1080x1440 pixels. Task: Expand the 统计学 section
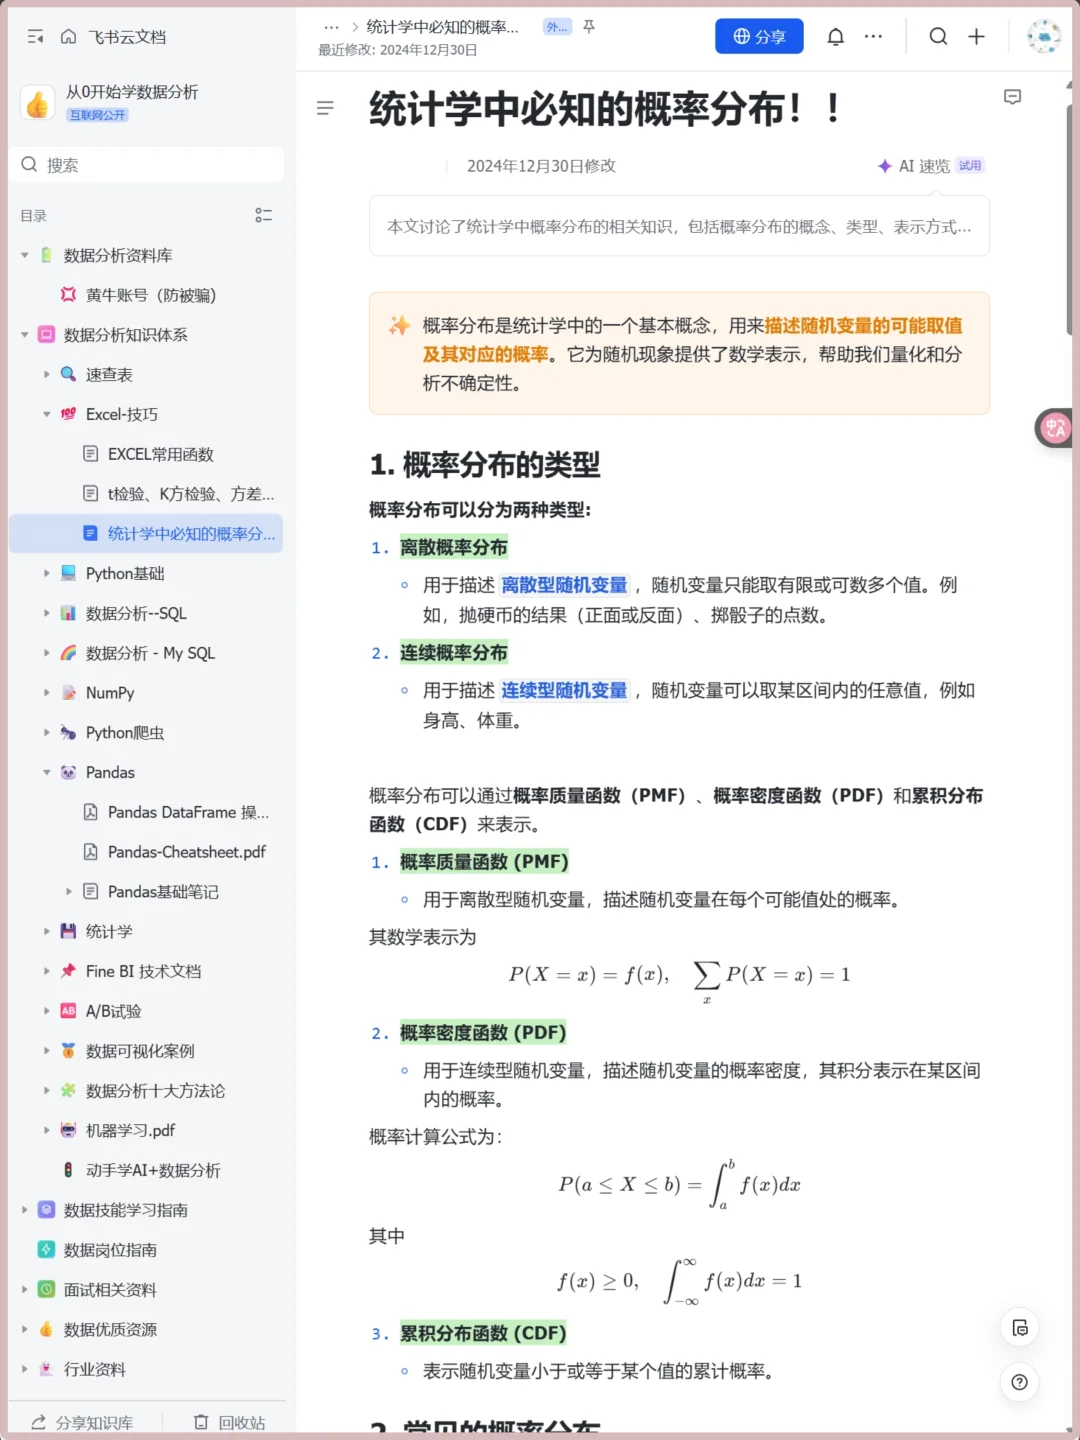[x=47, y=931]
